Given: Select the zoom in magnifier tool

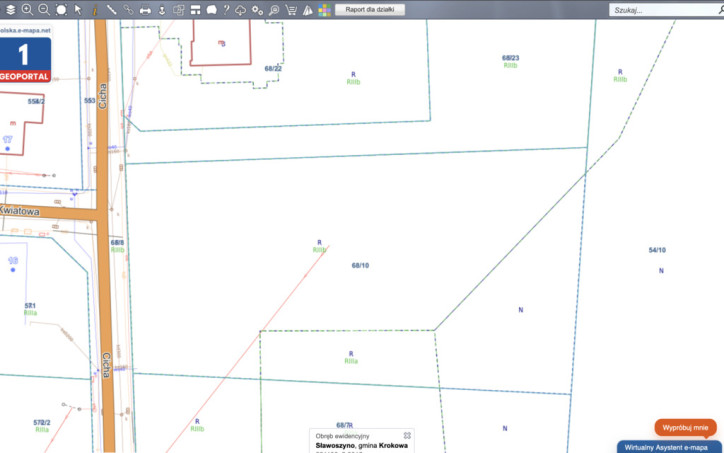Looking at the screenshot, I should 27,10.
